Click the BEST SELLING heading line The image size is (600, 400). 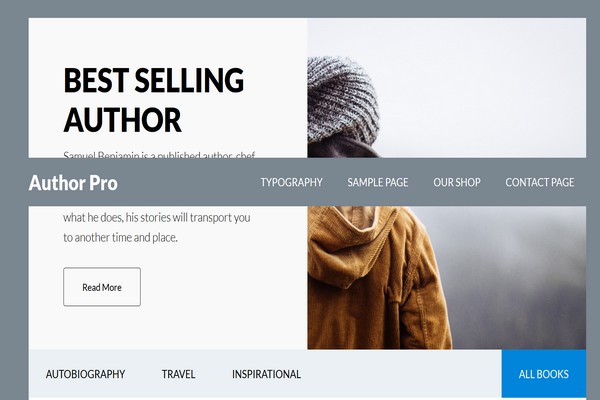(154, 80)
